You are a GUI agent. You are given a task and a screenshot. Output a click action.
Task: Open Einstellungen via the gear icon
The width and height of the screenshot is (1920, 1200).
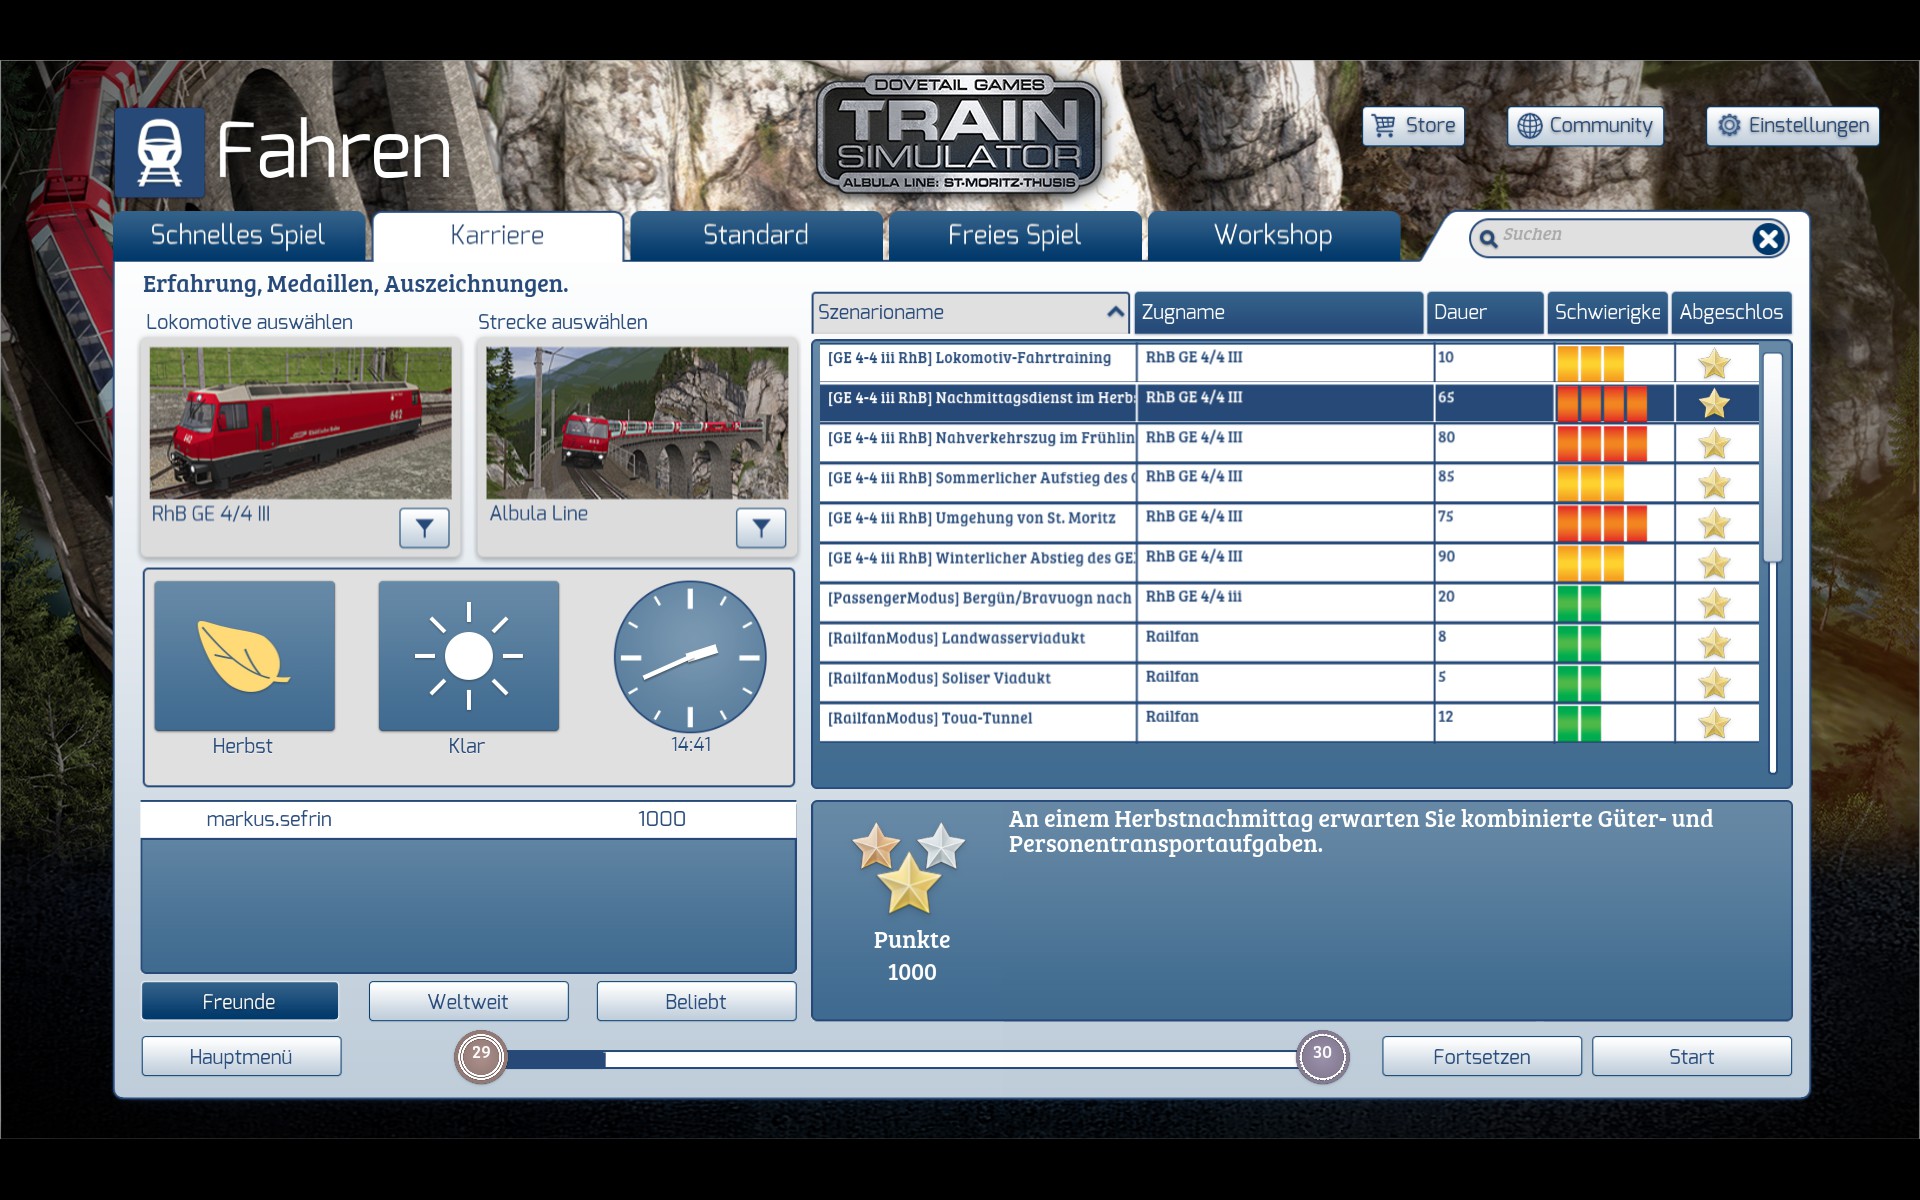pyautogui.click(x=1729, y=126)
